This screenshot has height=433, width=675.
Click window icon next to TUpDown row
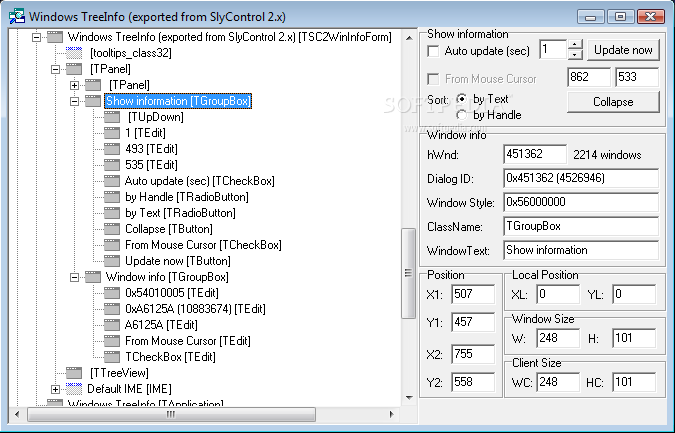[112, 117]
